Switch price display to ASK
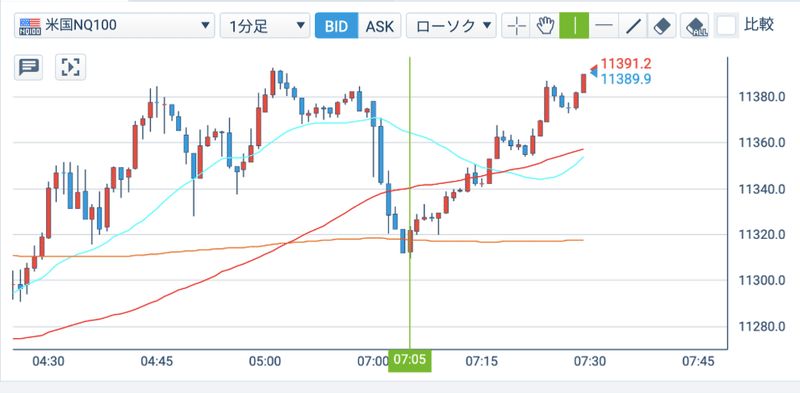The height and width of the screenshot is (393, 800). [x=380, y=26]
